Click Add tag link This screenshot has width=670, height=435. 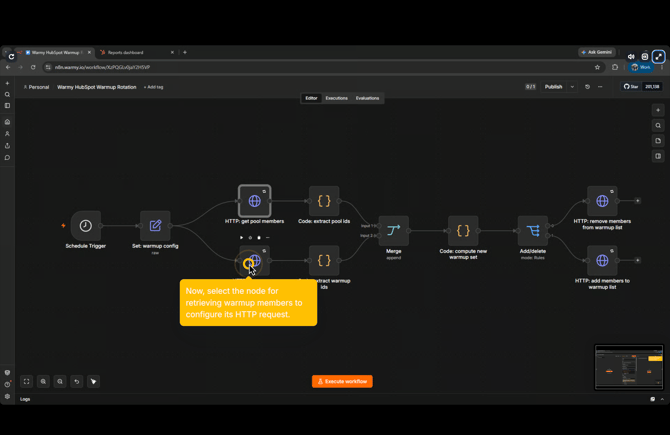click(153, 87)
